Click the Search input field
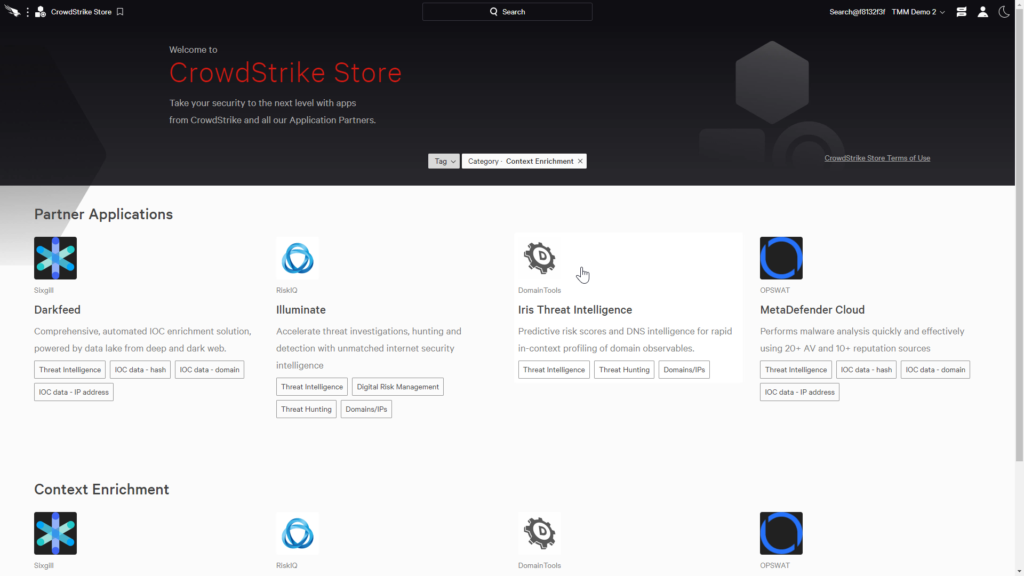Image resolution: width=1024 pixels, height=576 pixels. pos(507,12)
